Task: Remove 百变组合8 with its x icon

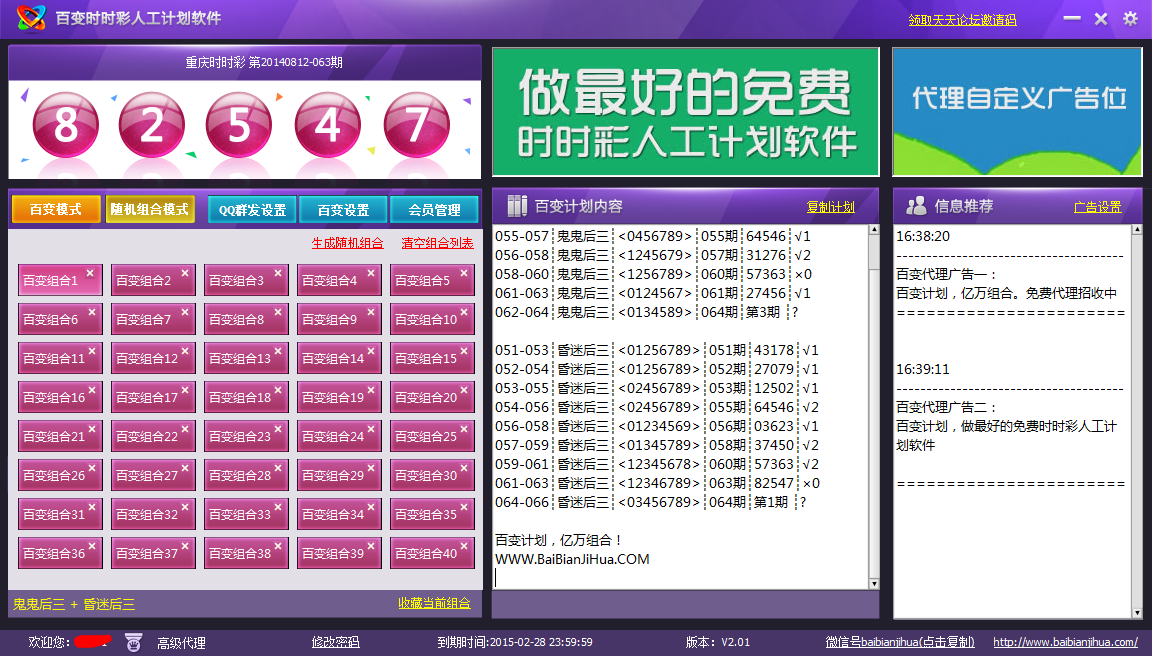Action: (278, 312)
